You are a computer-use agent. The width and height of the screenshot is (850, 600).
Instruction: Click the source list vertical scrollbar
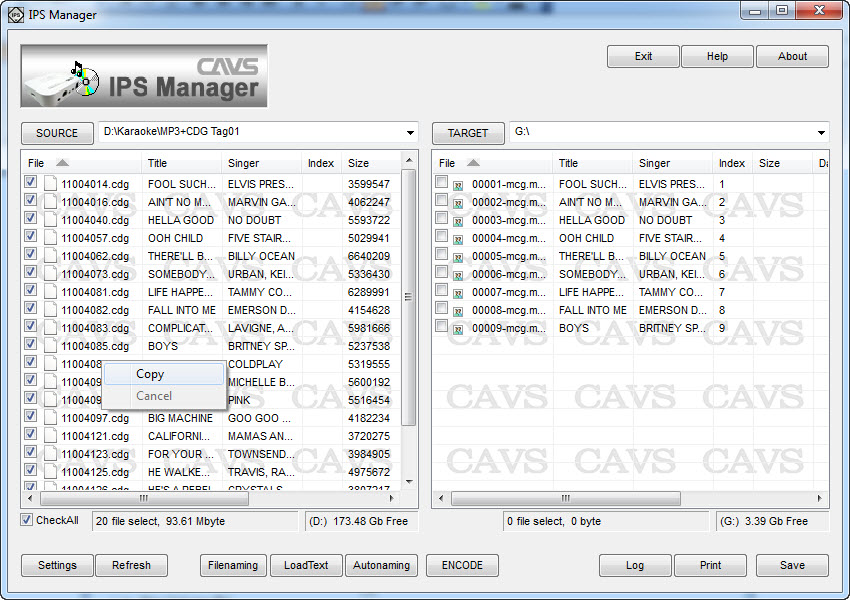click(409, 296)
